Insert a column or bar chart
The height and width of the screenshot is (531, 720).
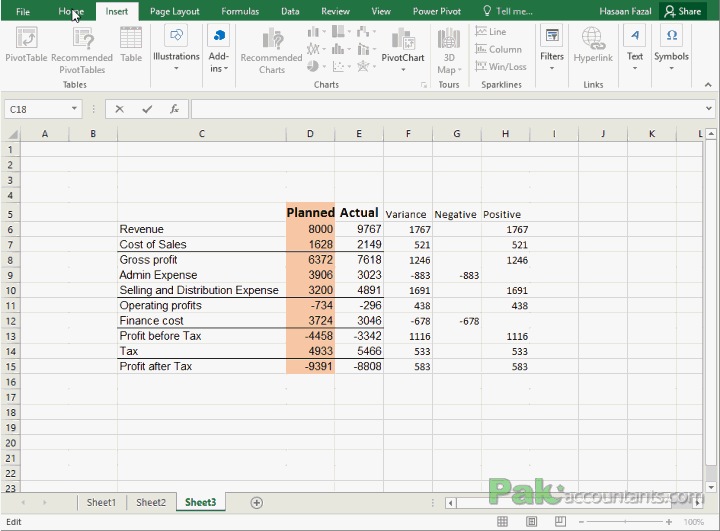point(316,32)
